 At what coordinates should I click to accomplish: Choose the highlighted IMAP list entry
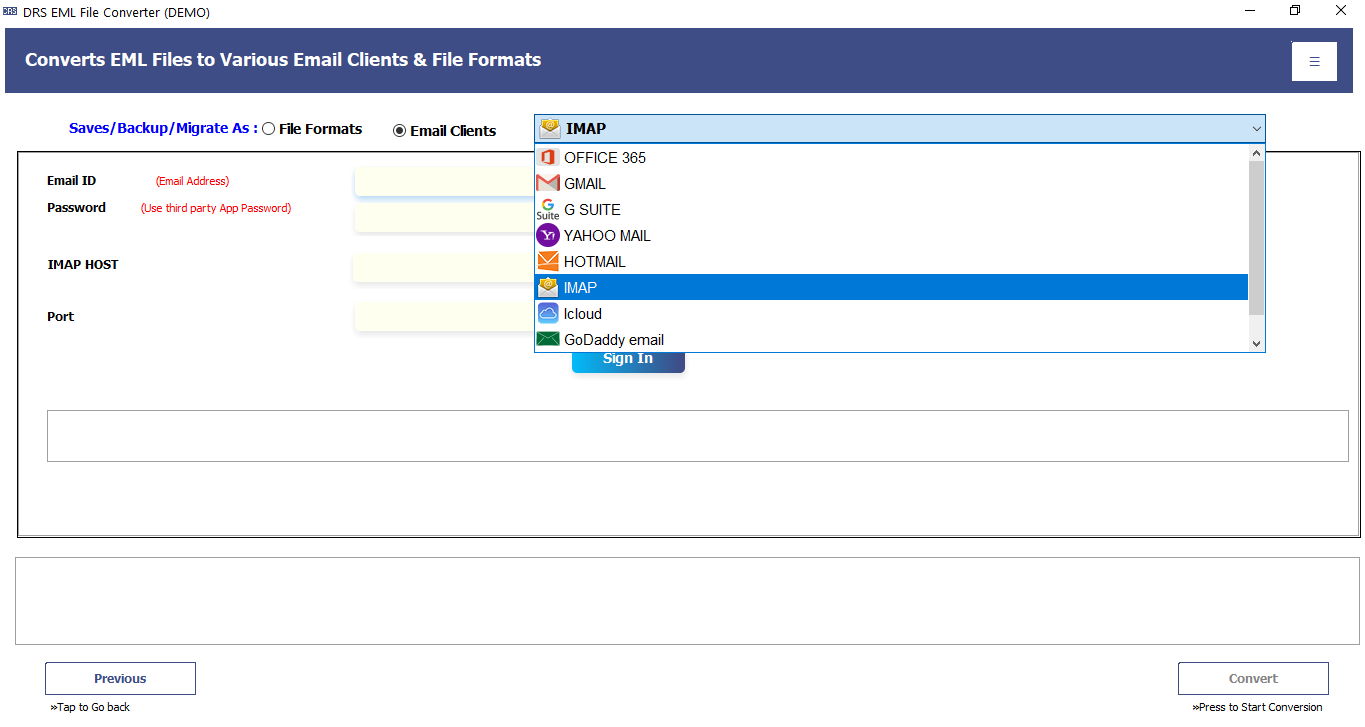[x=892, y=287]
